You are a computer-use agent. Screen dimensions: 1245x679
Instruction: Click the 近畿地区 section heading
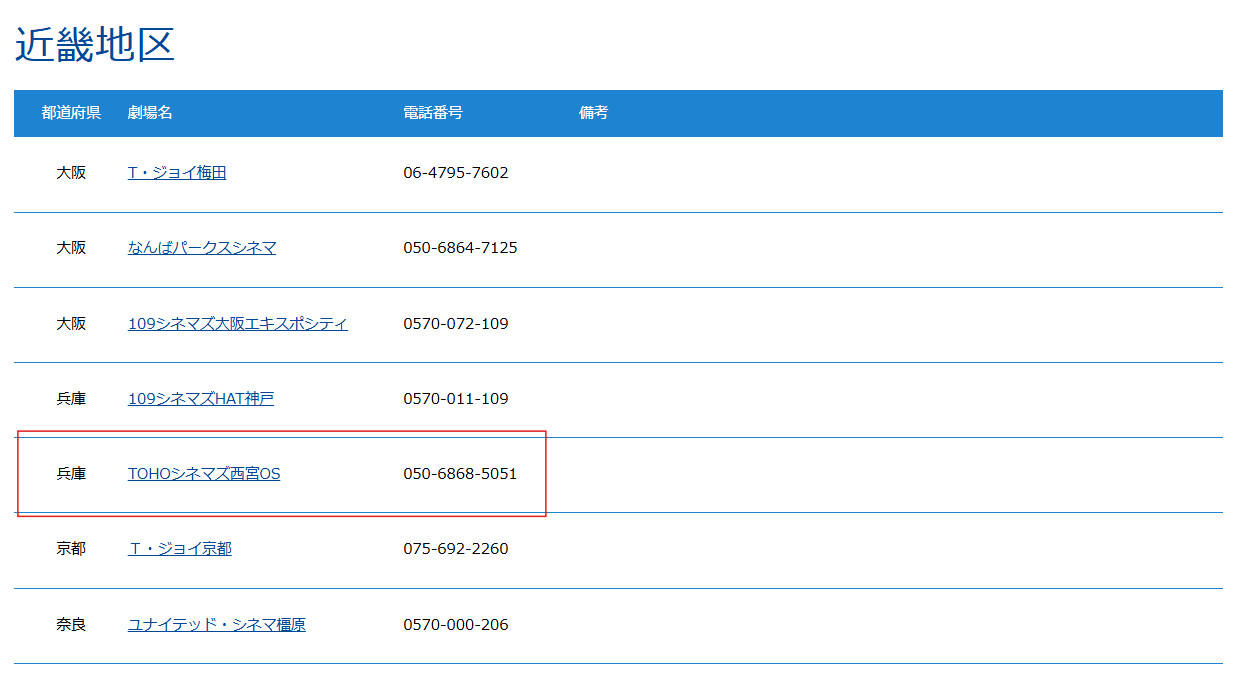click(95, 45)
